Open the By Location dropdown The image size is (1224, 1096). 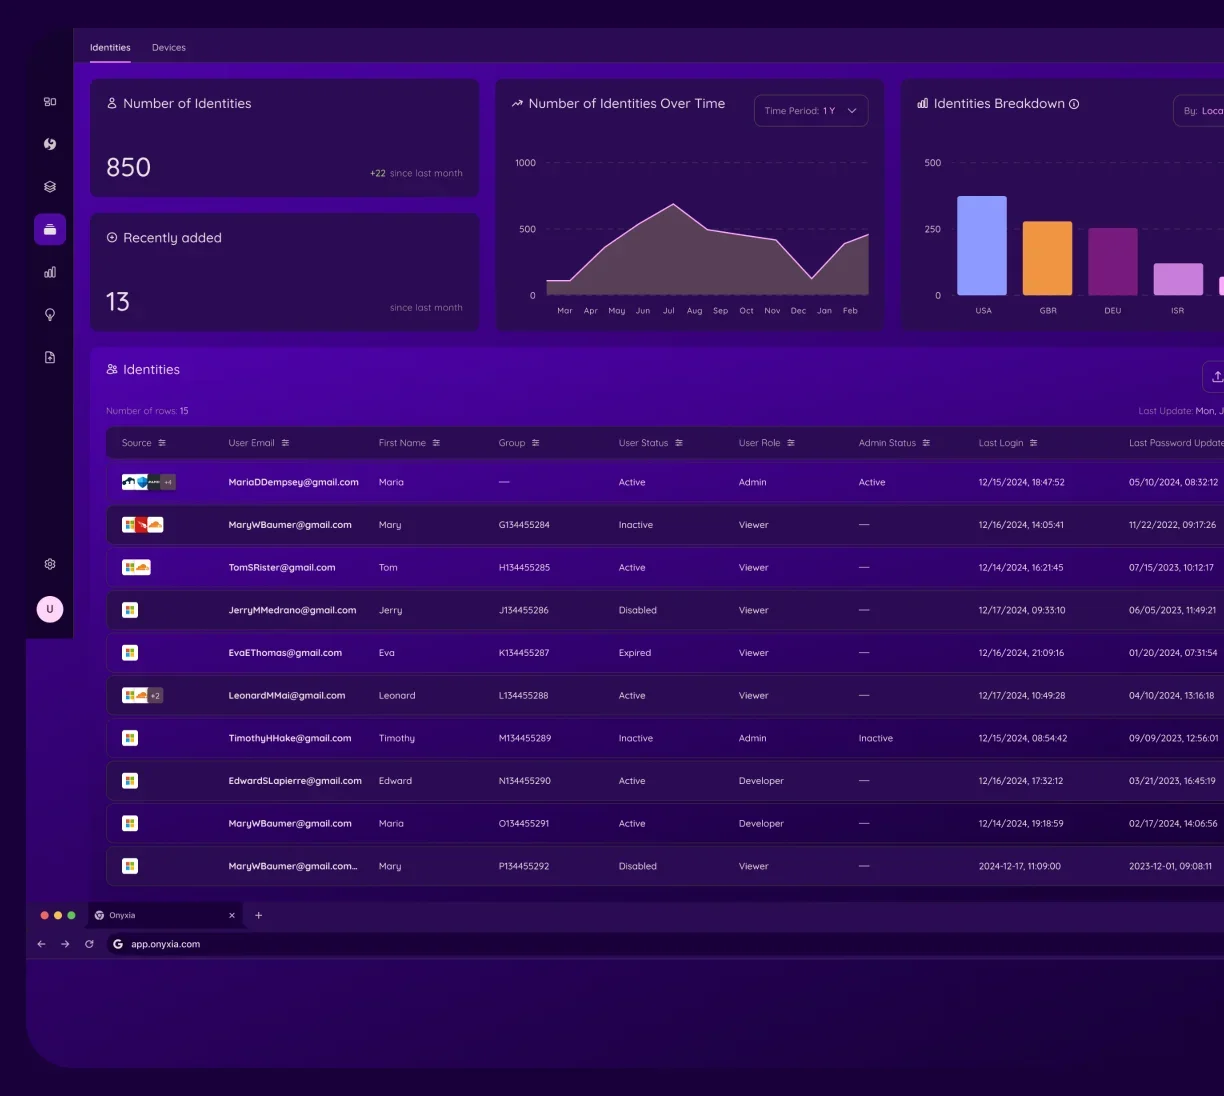pyautogui.click(x=1198, y=111)
